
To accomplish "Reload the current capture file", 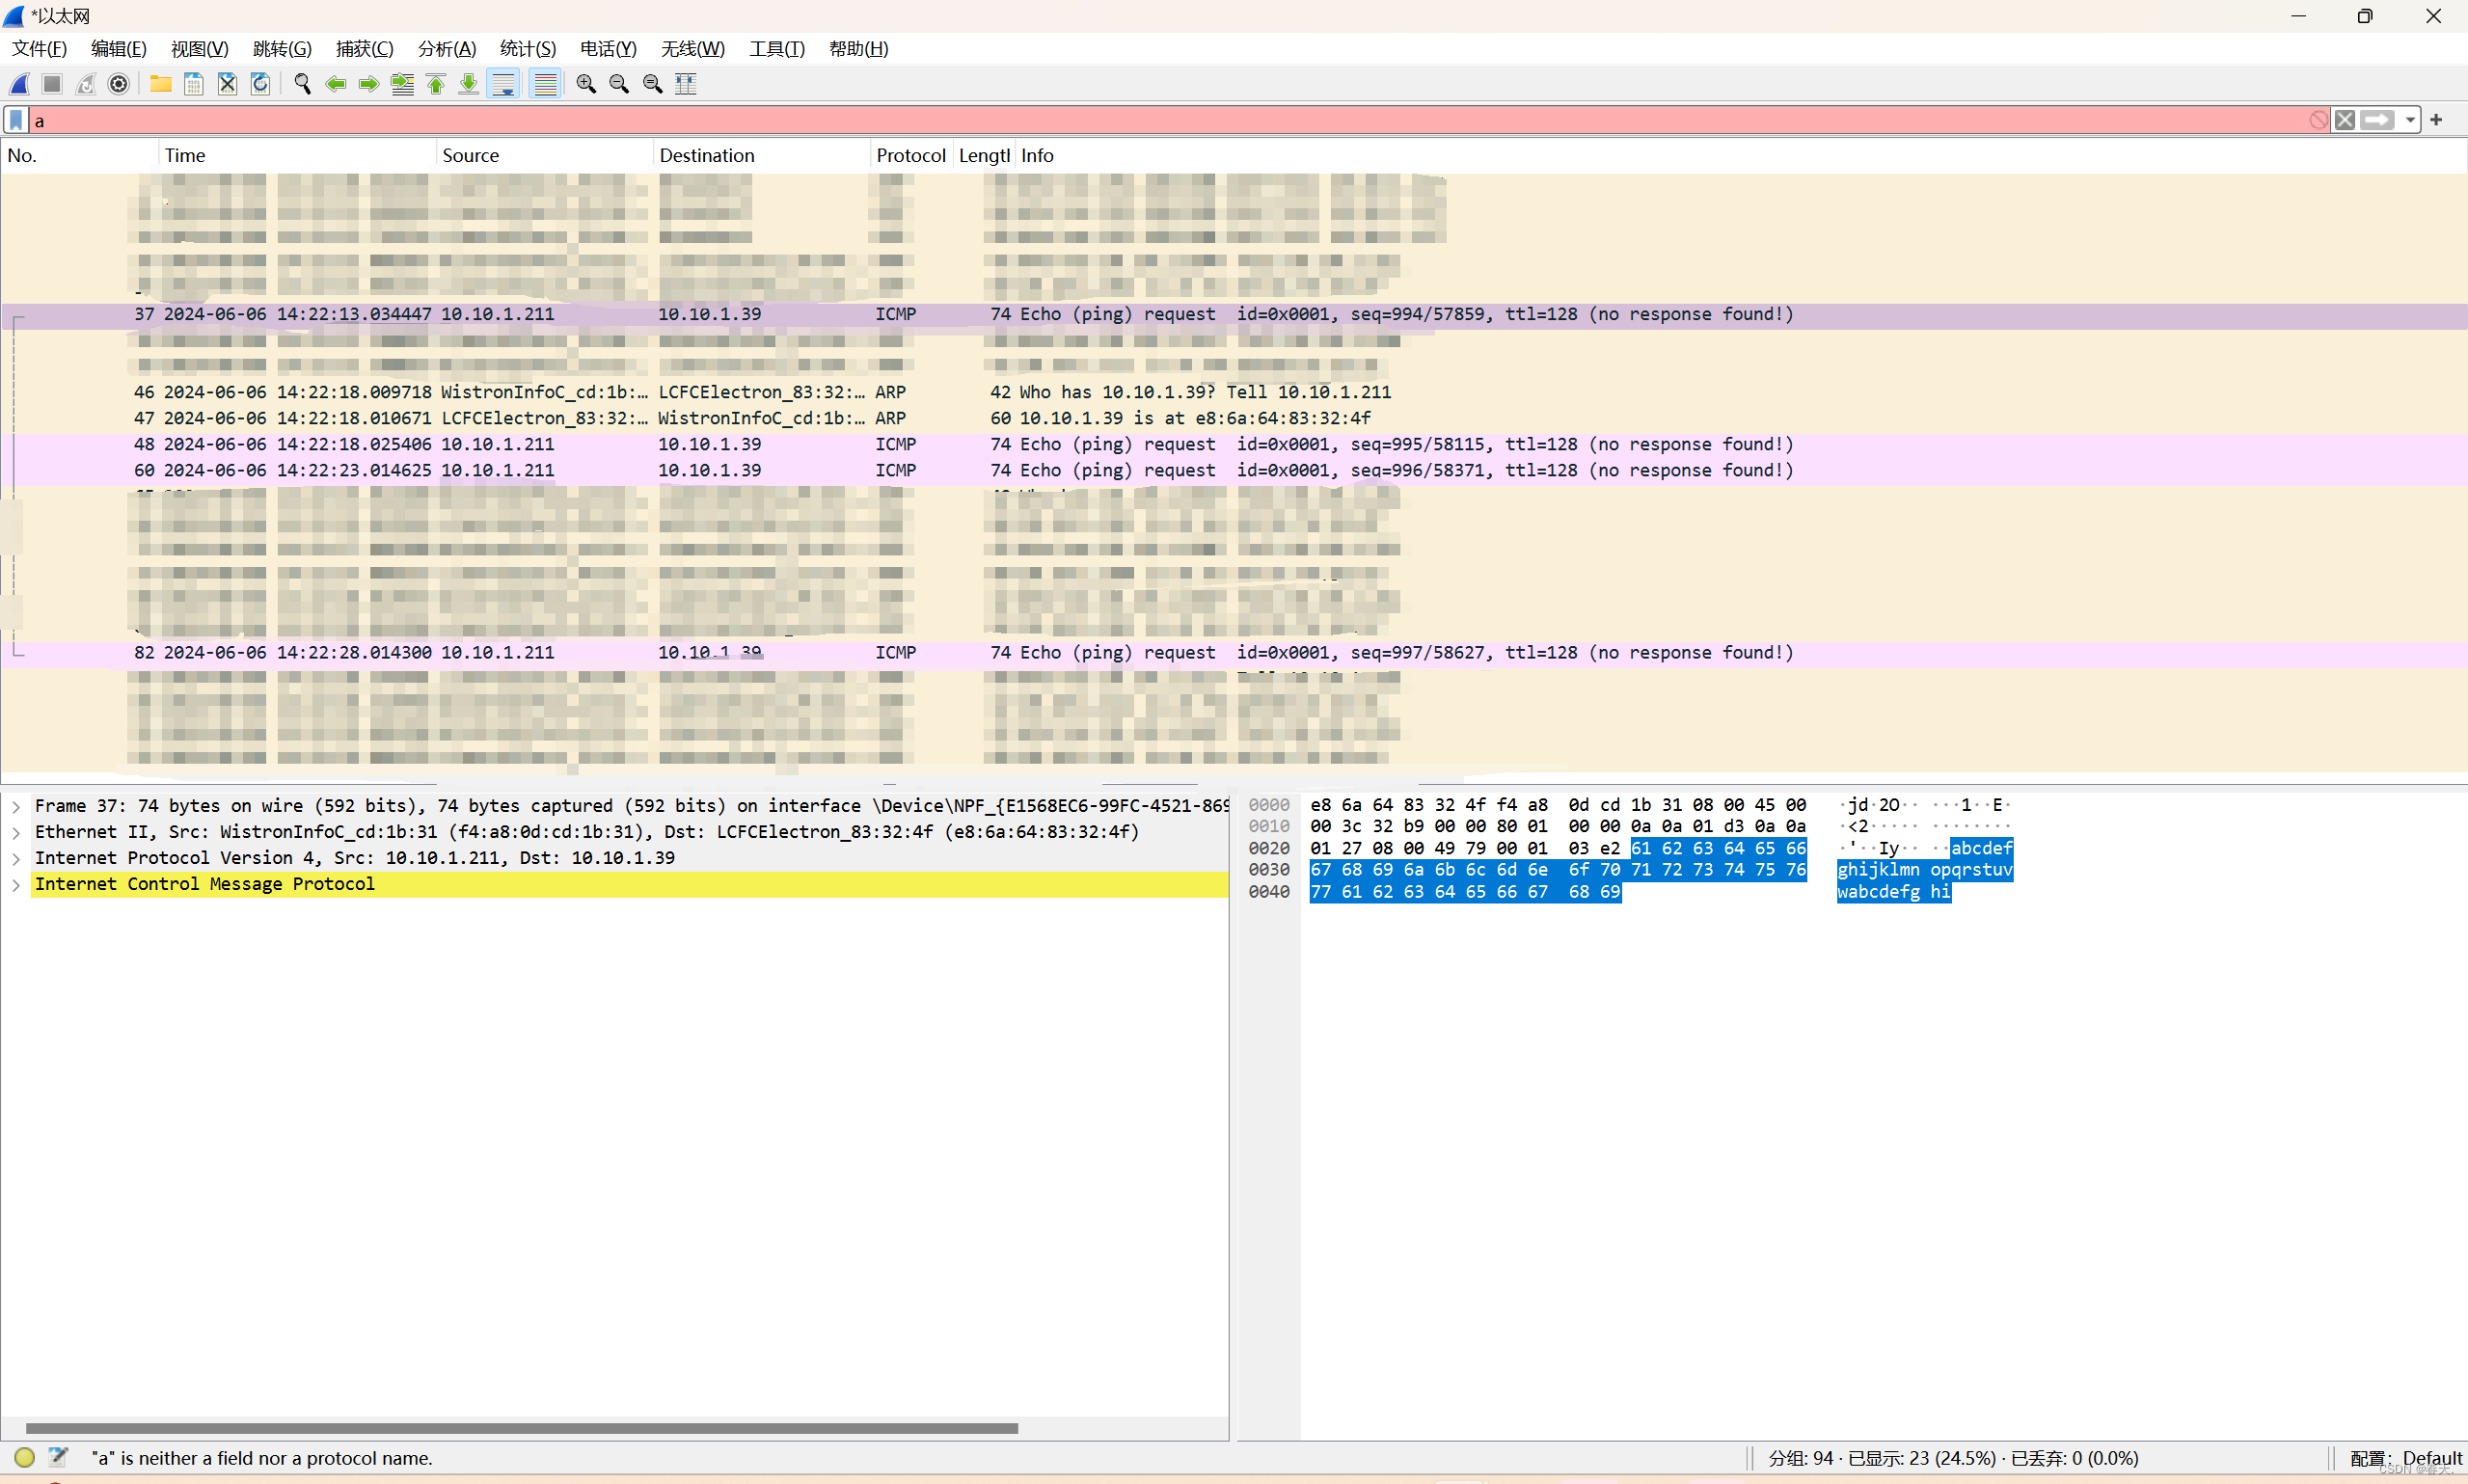I will 260,84.
